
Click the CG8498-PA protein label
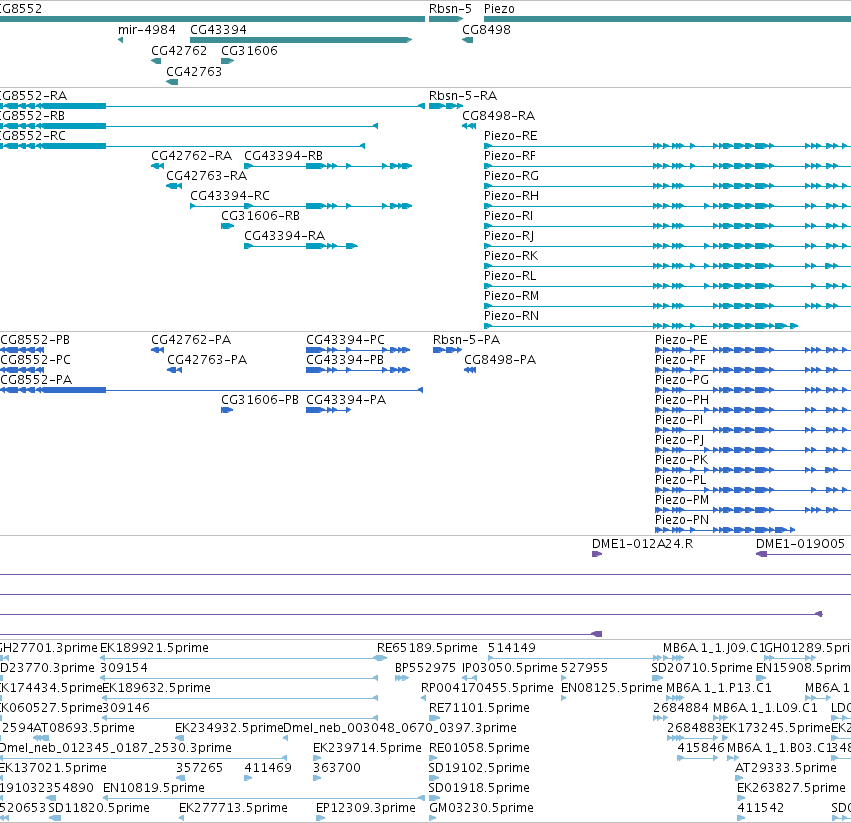(x=500, y=360)
